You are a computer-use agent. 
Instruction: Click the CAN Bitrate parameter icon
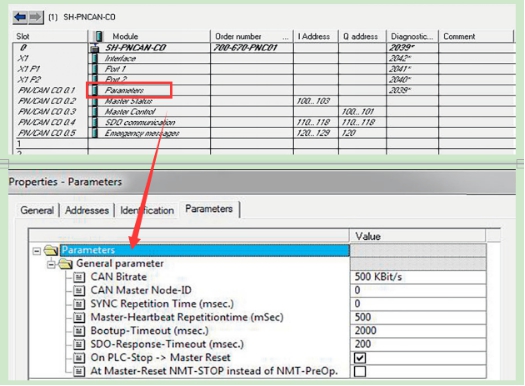[x=79, y=277]
